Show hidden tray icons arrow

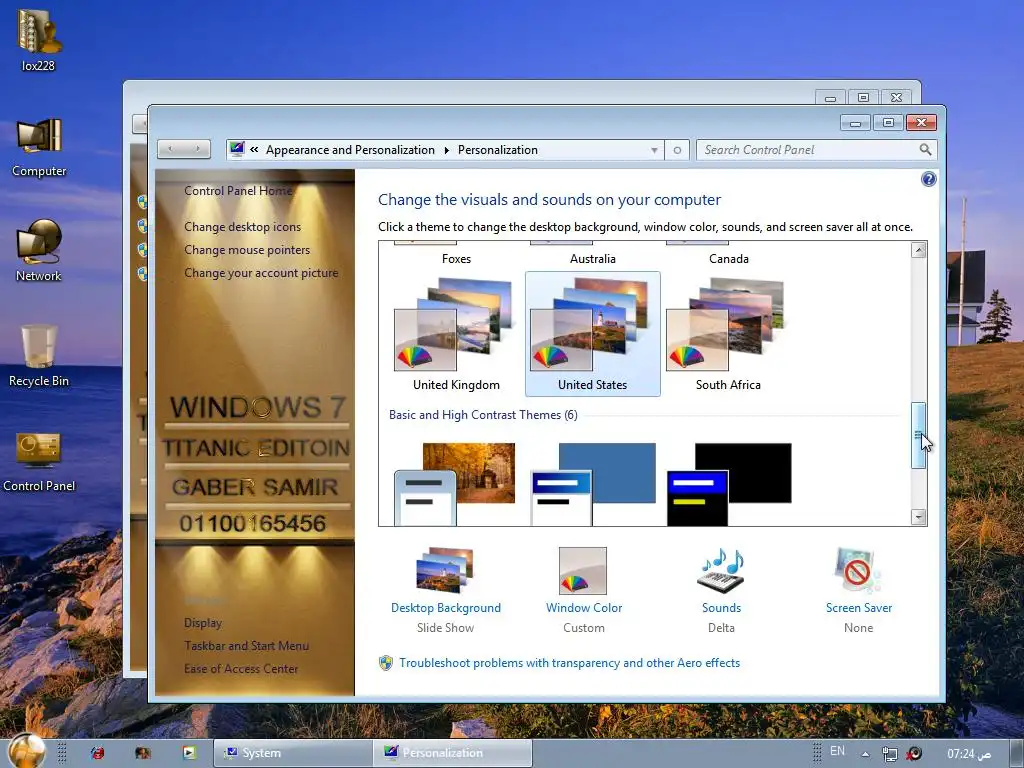pyautogui.click(x=865, y=754)
